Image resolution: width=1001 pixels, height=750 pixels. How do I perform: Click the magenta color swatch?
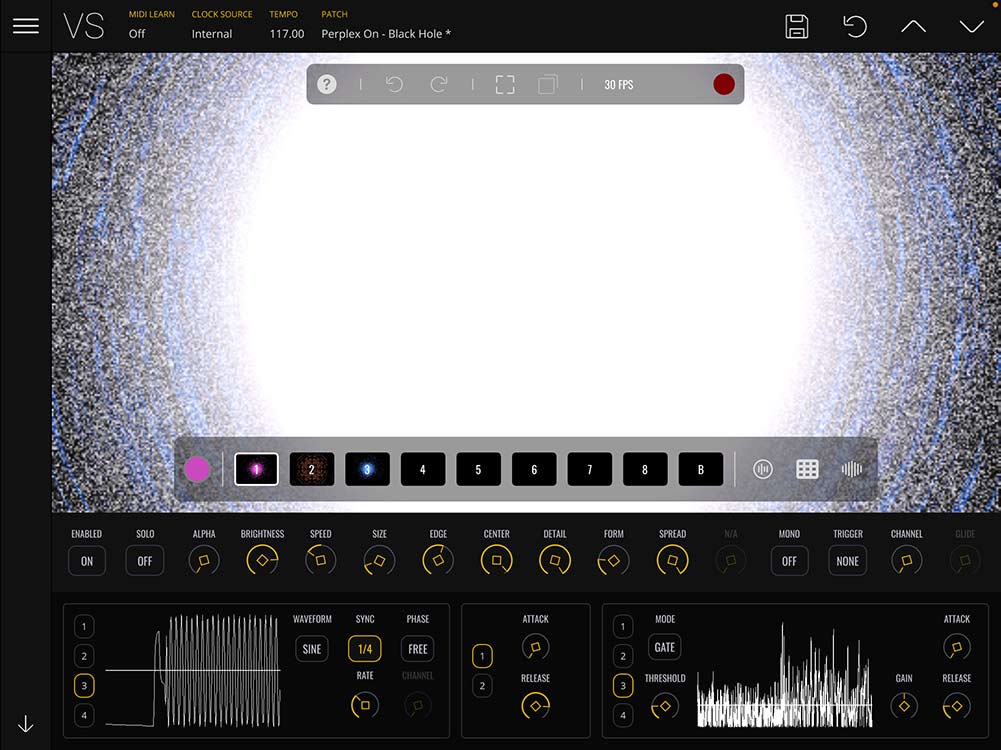point(198,469)
